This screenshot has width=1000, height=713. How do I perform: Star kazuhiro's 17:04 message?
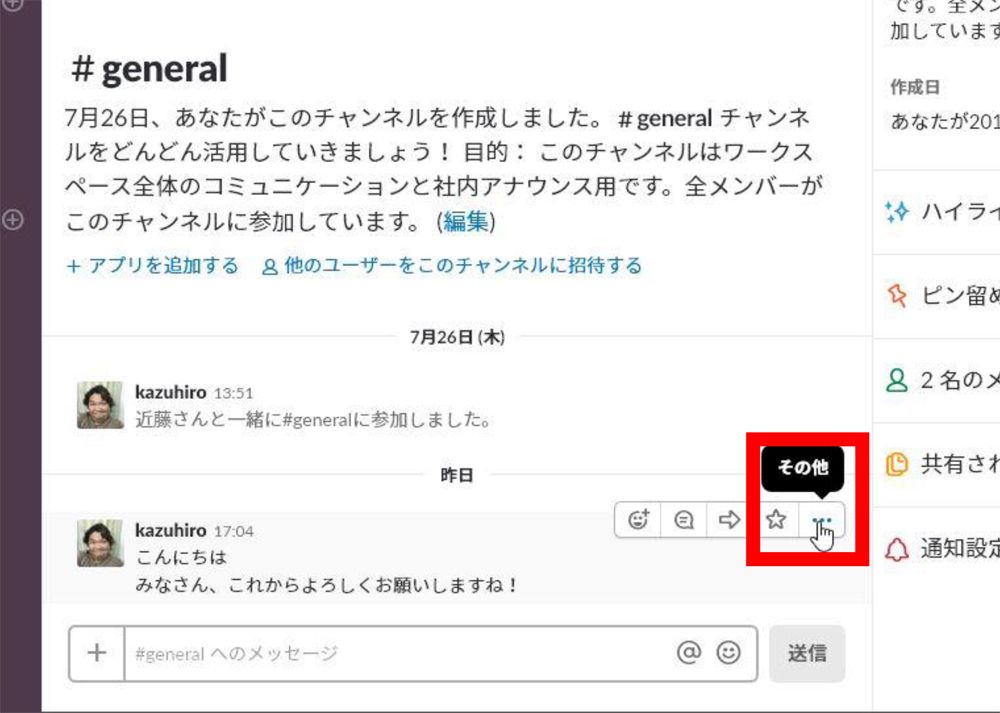[x=776, y=520]
